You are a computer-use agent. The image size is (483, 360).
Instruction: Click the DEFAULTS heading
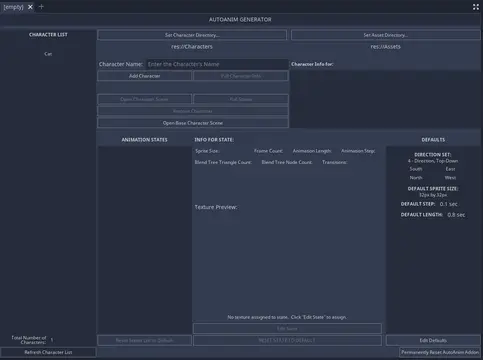tap(433, 140)
